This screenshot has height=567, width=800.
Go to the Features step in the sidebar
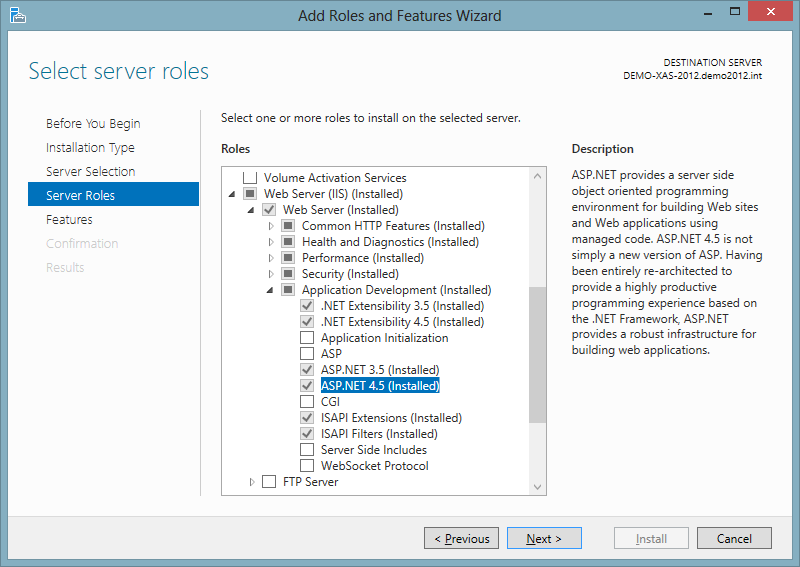coord(69,219)
